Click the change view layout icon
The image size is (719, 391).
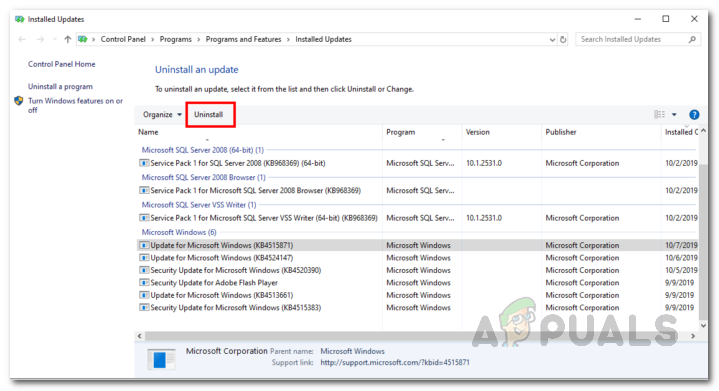click(659, 115)
